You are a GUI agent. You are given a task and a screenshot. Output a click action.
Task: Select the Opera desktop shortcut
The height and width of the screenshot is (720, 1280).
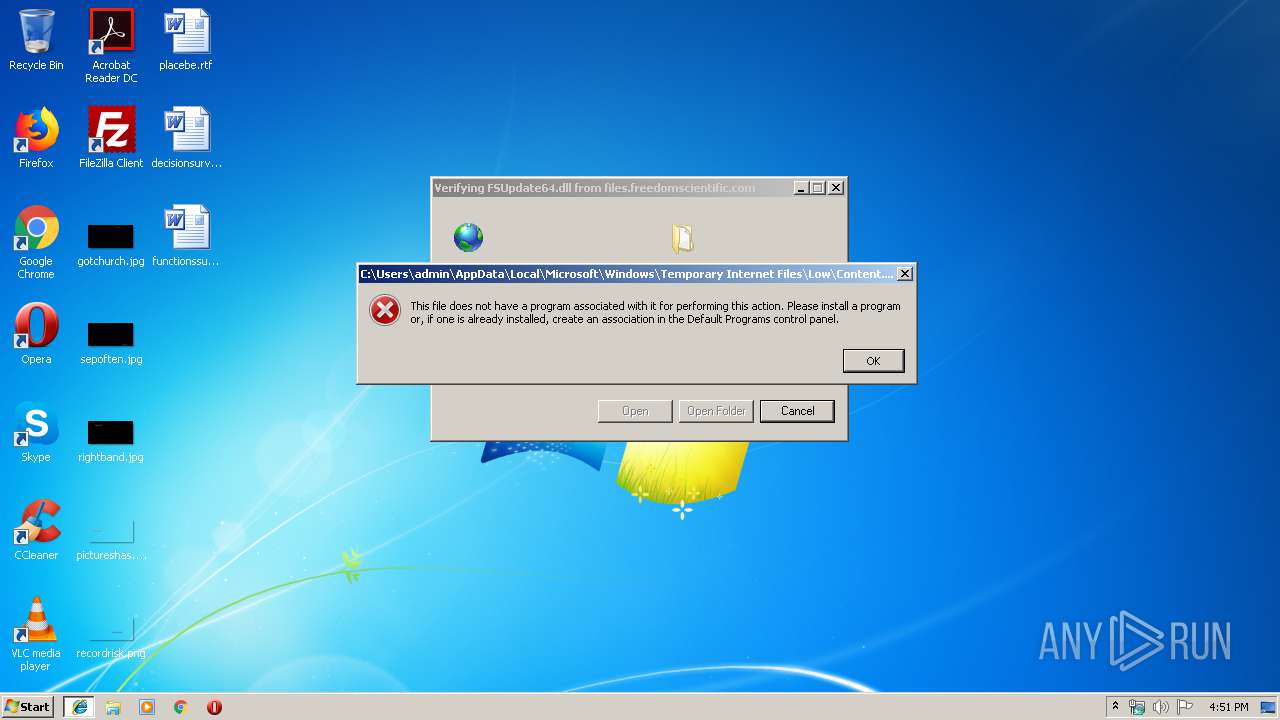click(36, 334)
